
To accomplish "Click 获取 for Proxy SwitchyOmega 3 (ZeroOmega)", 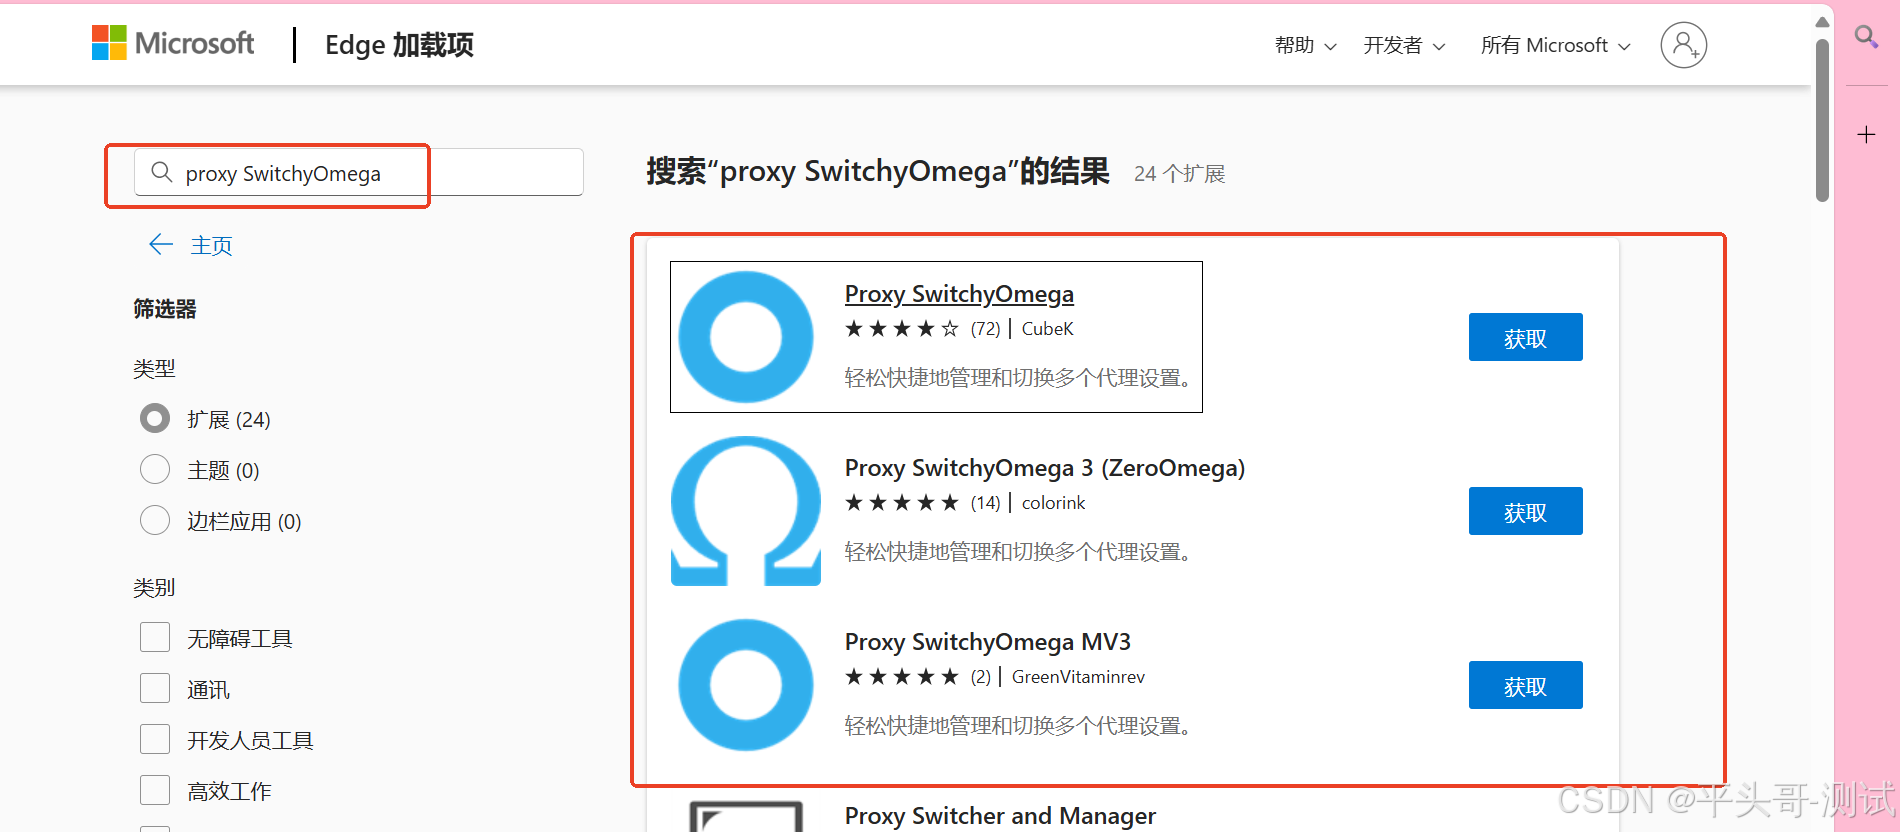I will click(x=1525, y=511).
